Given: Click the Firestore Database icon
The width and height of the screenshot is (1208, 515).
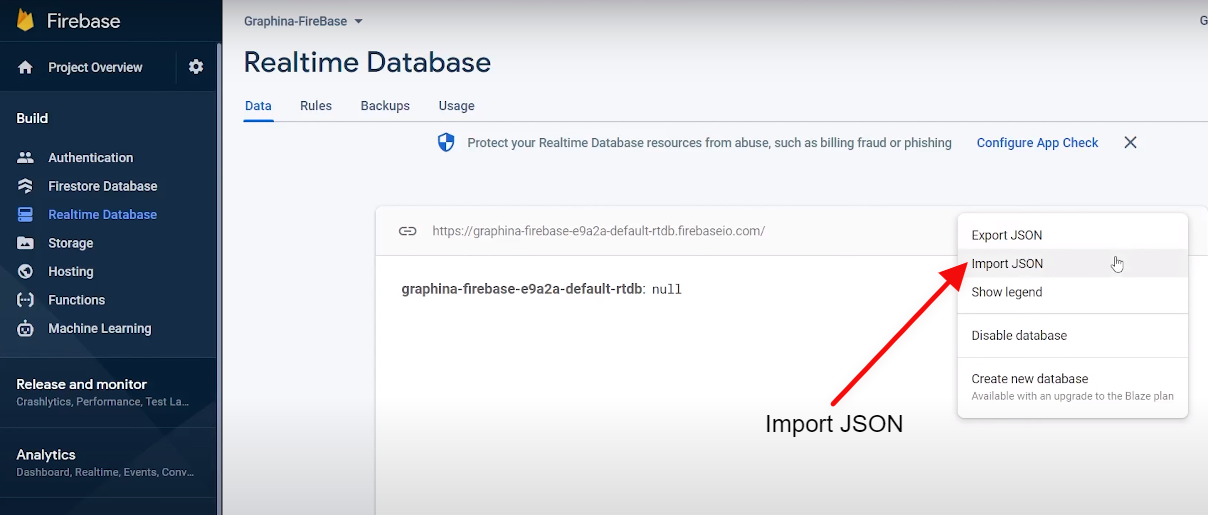Looking at the screenshot, I should point(26,186).
